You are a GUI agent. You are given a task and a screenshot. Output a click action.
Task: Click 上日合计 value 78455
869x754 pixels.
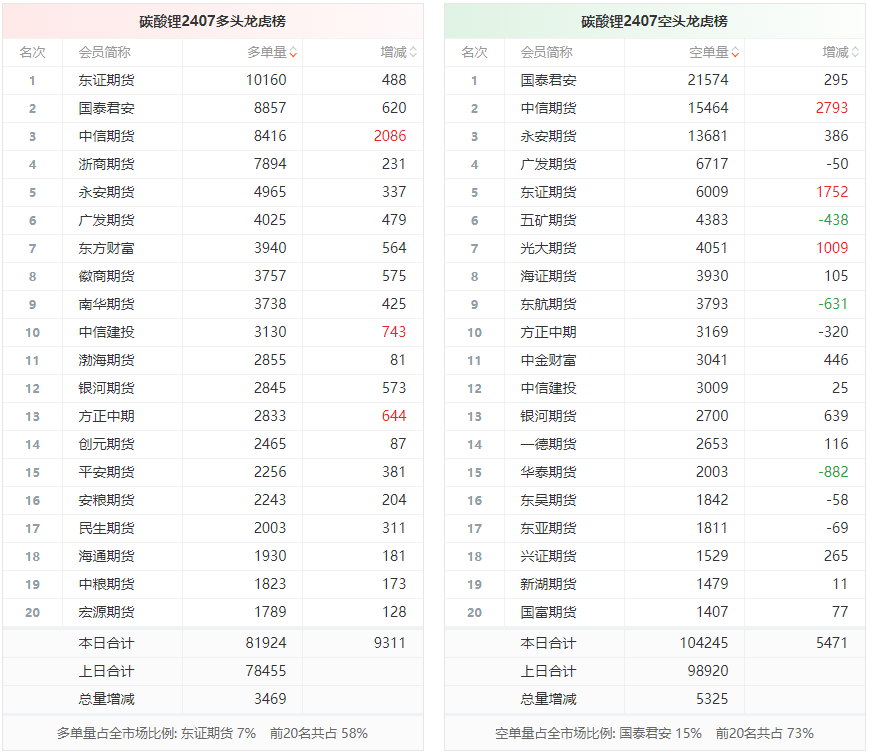(266, 671)
